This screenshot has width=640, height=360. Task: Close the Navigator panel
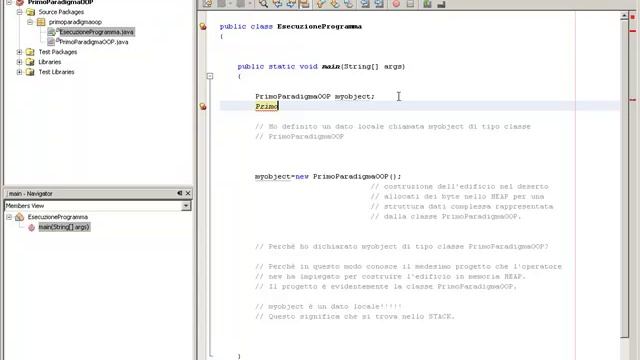(x=188, y=193)
